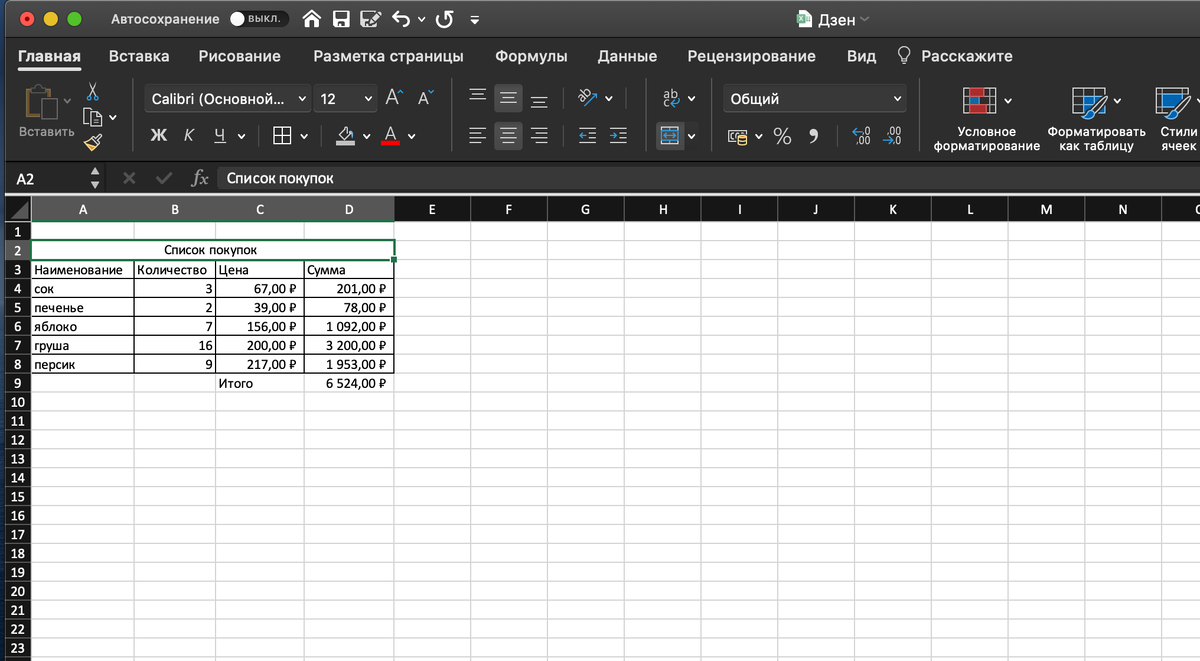
Task: Click the Copy icon
Action: coord(93,117)
